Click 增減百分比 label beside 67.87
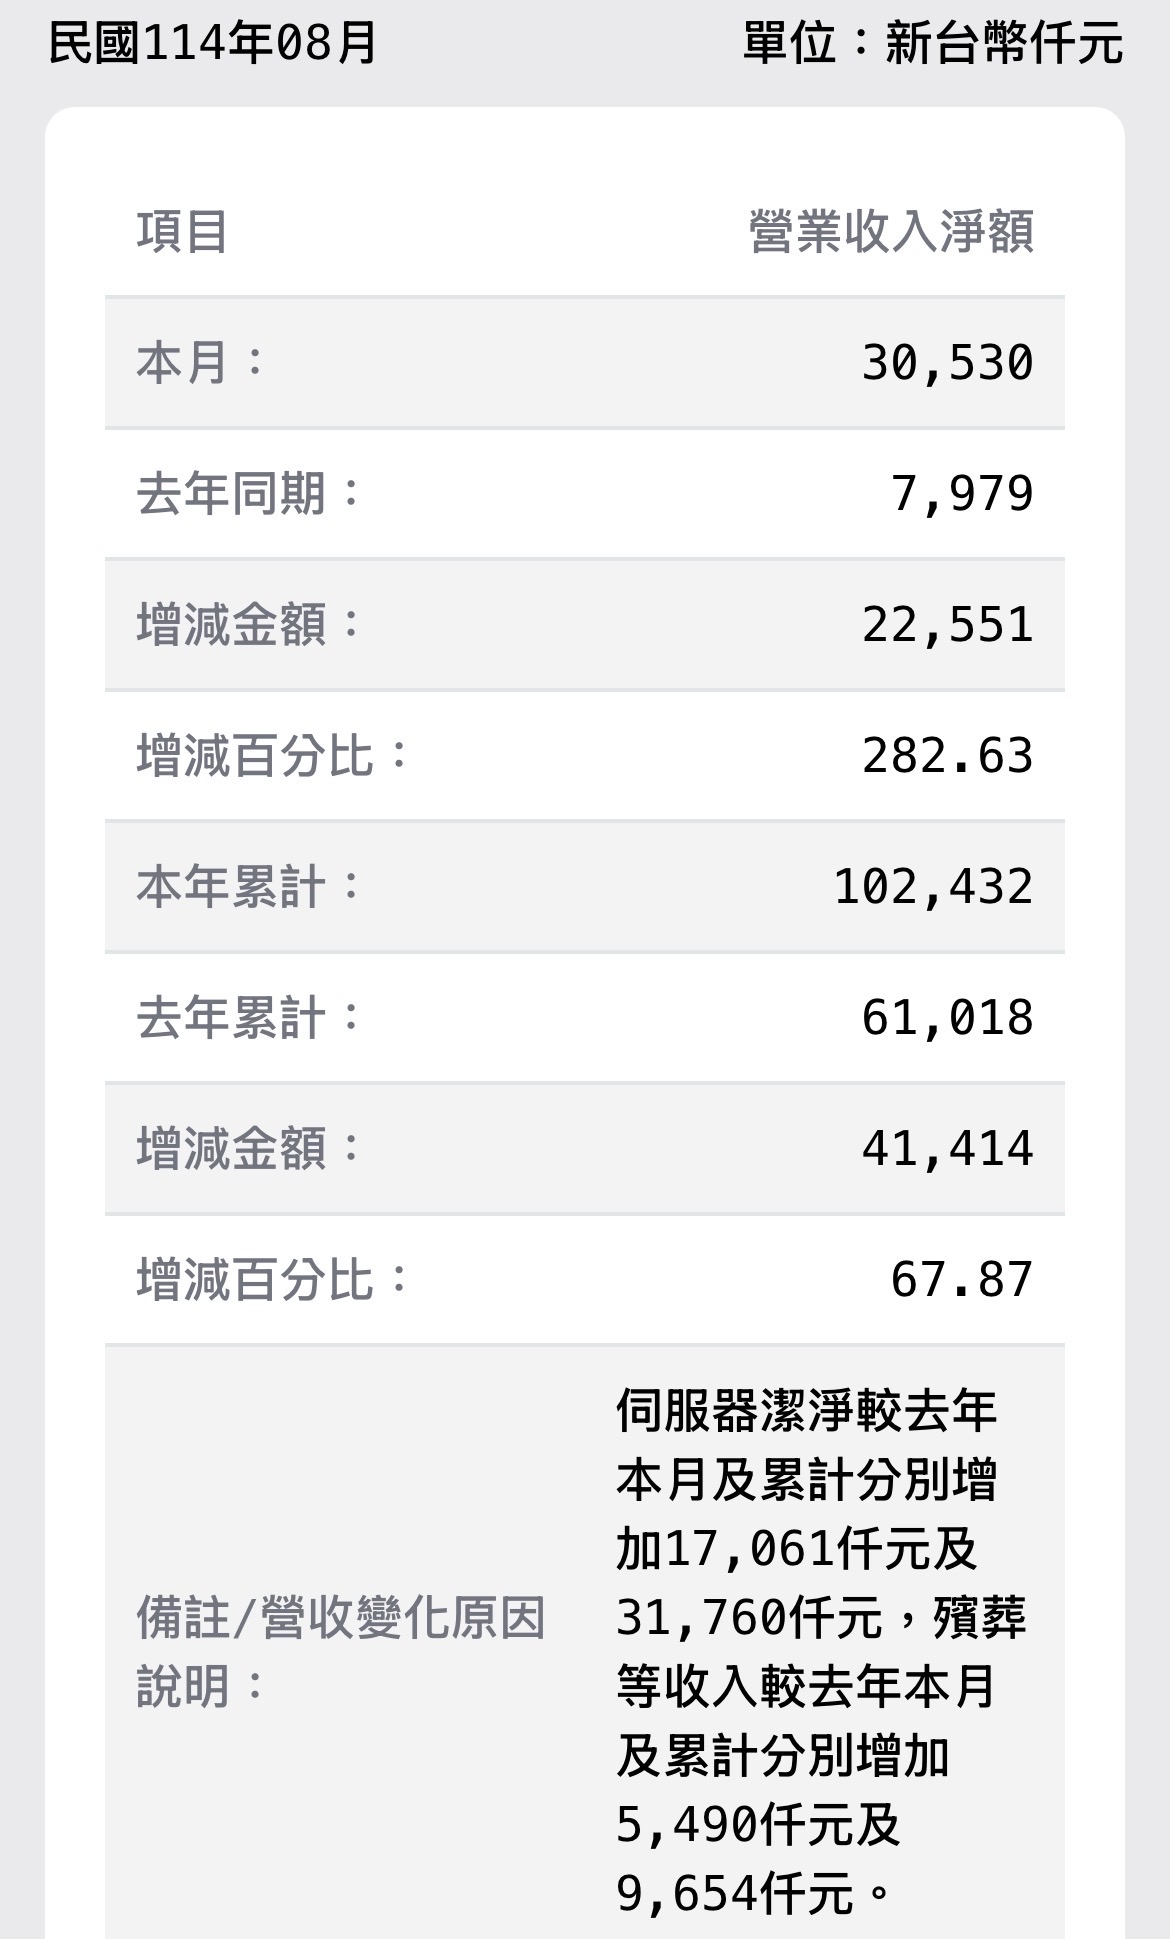1170x1939 pixels. (x=272, y=1279)
